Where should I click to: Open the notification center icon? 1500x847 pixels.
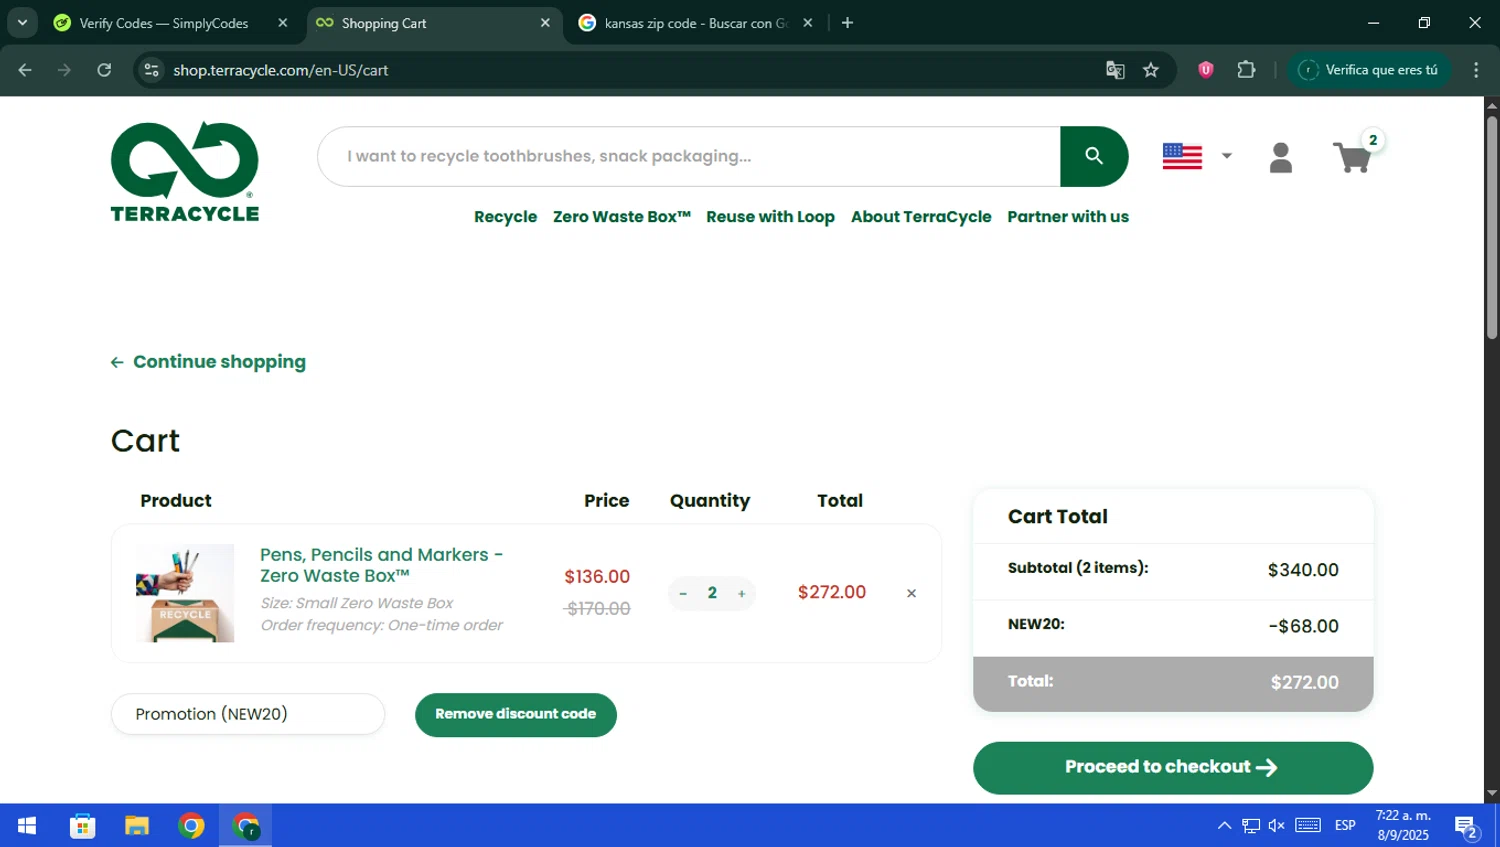point(1467,827)
